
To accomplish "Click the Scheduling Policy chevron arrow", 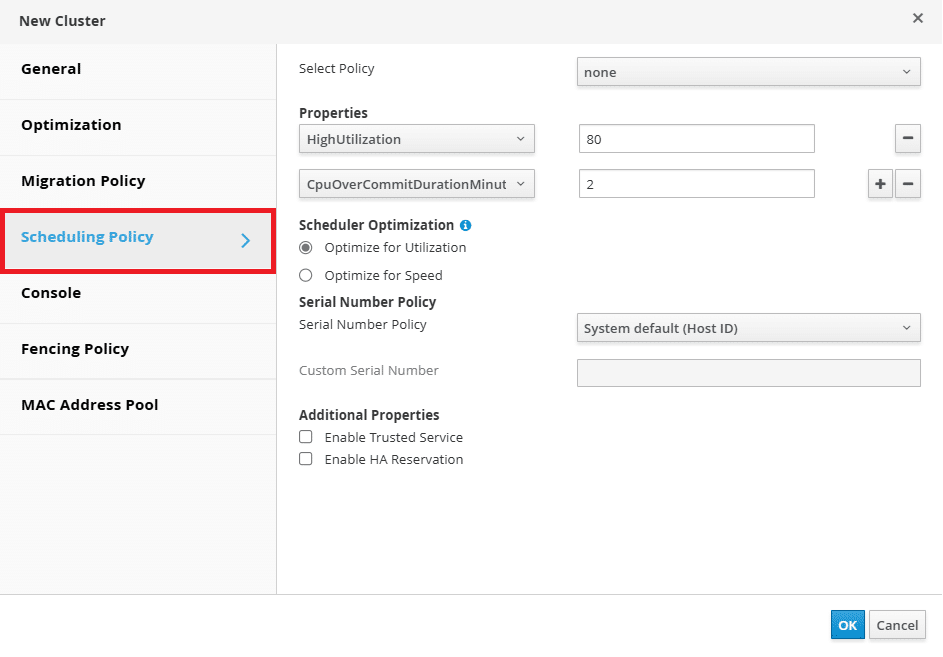I will pyautogui.click(x=245, y=241).
